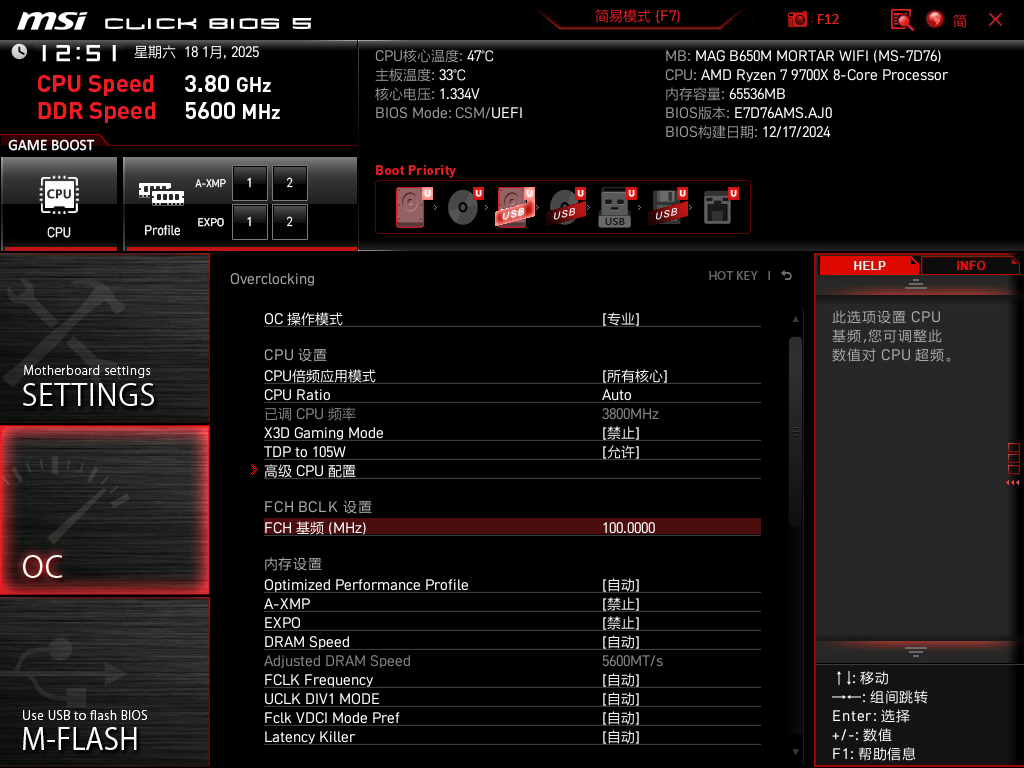Switch to the HELP tab

869,266
